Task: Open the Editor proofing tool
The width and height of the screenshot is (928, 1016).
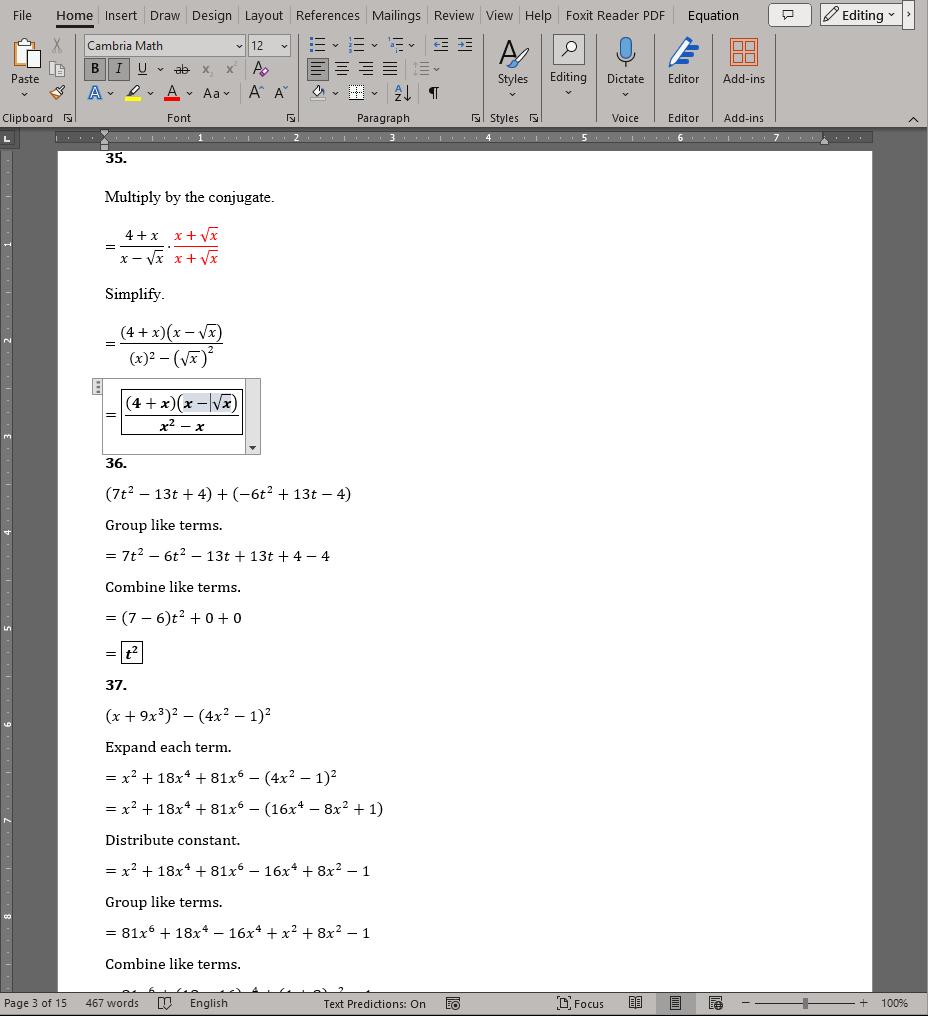Action: [x=683, y=62]
